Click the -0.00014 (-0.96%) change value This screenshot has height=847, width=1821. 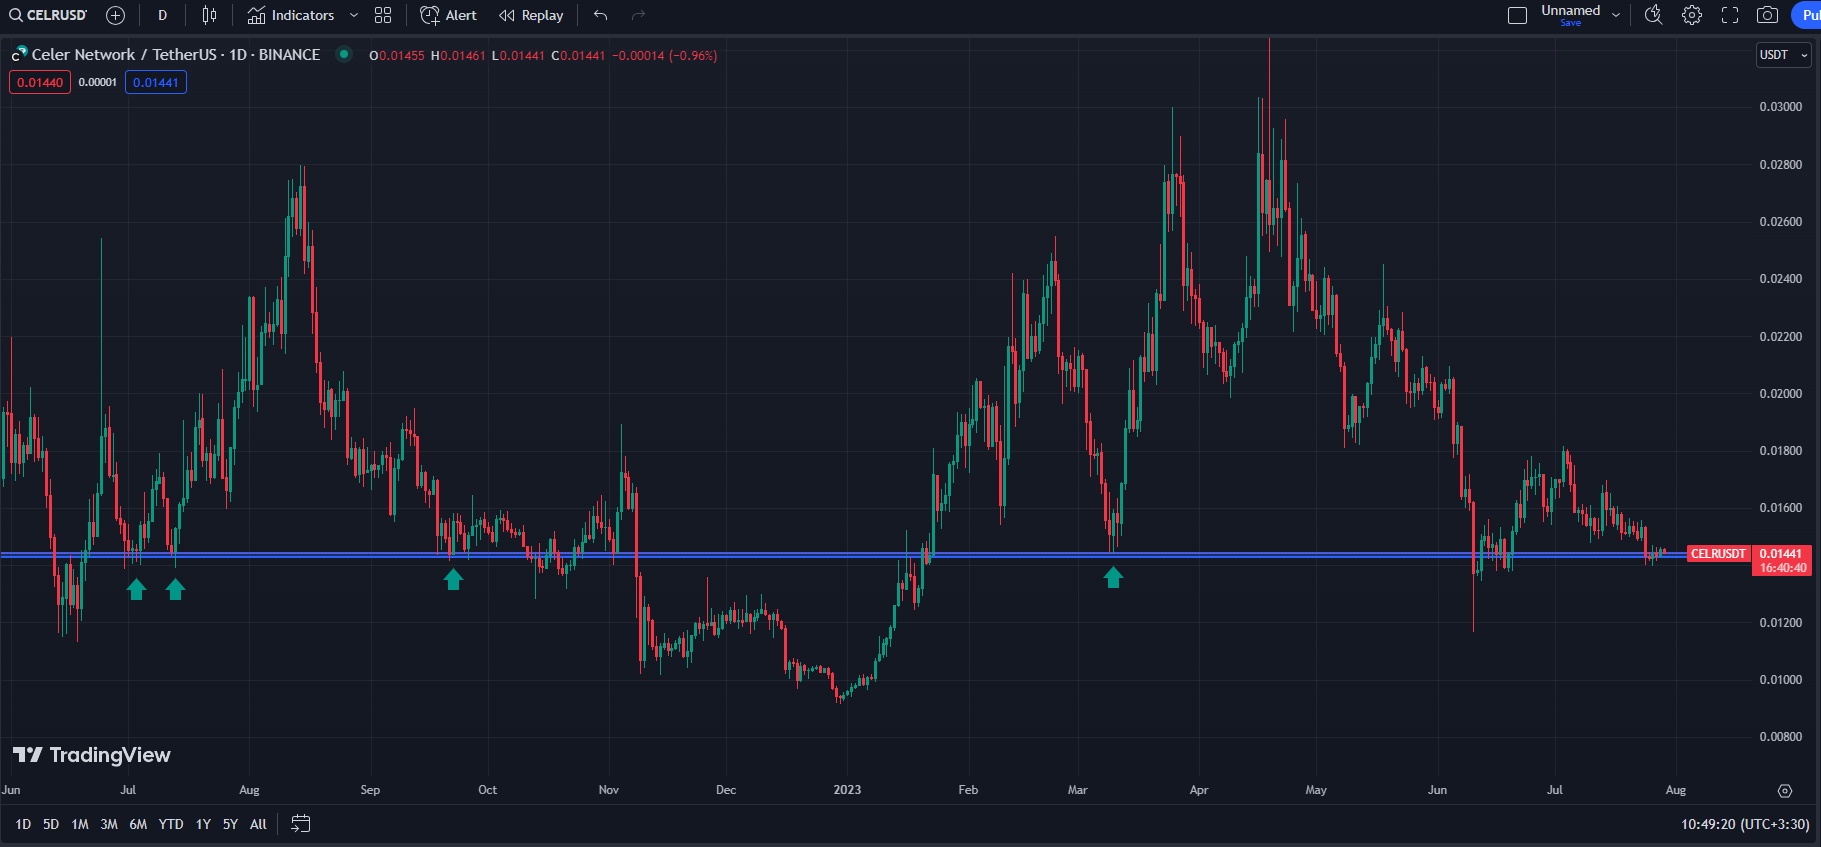click(664, 56)
